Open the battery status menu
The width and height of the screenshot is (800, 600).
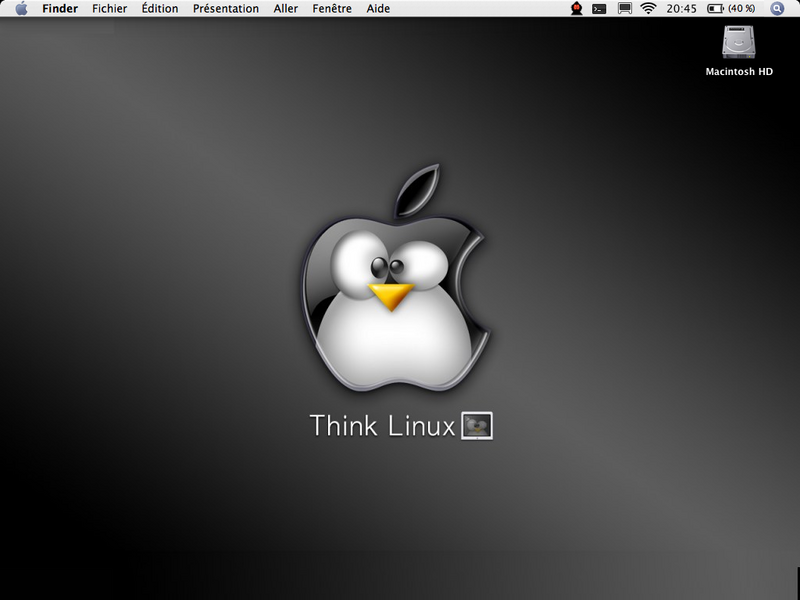(731, 9)
